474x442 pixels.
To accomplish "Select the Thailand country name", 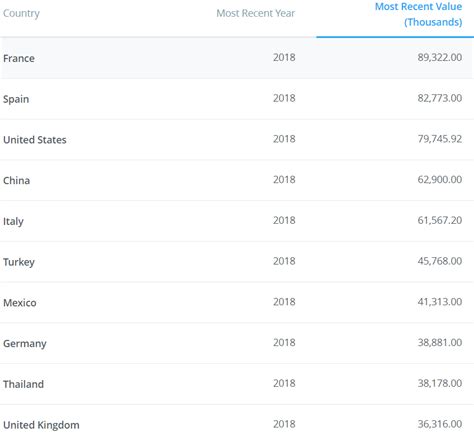I will coord(23,384).
